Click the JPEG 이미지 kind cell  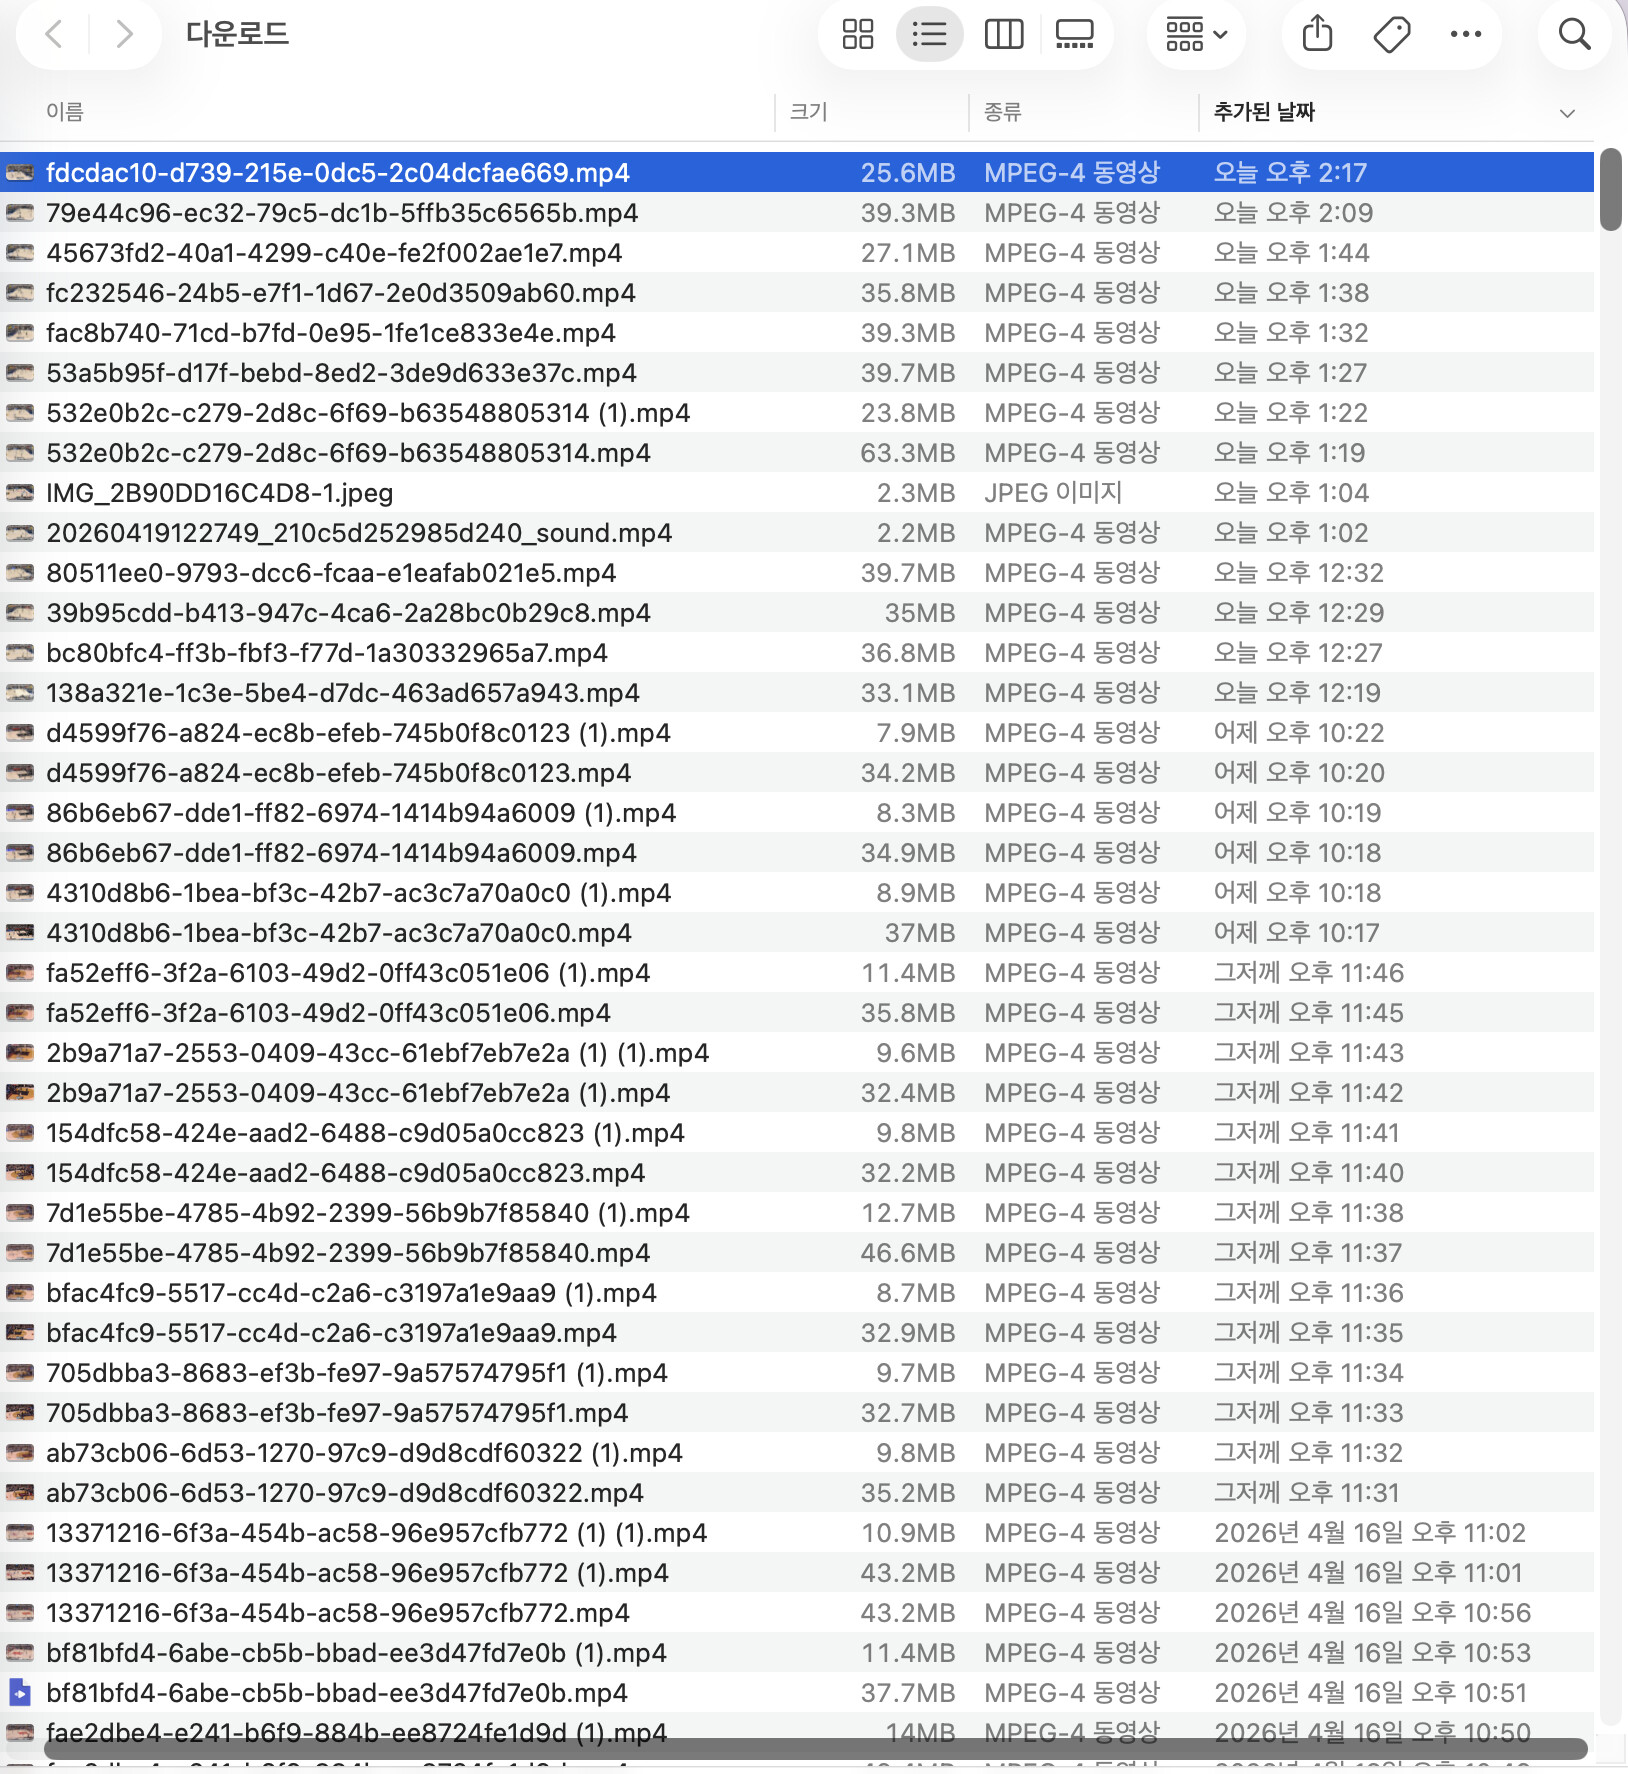(x=1053, y=493)
